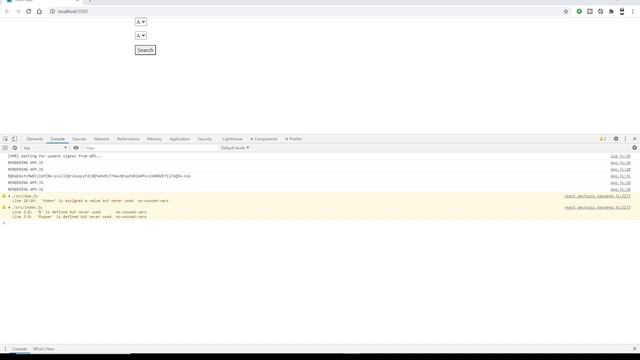Open the Default levels dropdown
This screenshot has width=640, height=360.
235,148
